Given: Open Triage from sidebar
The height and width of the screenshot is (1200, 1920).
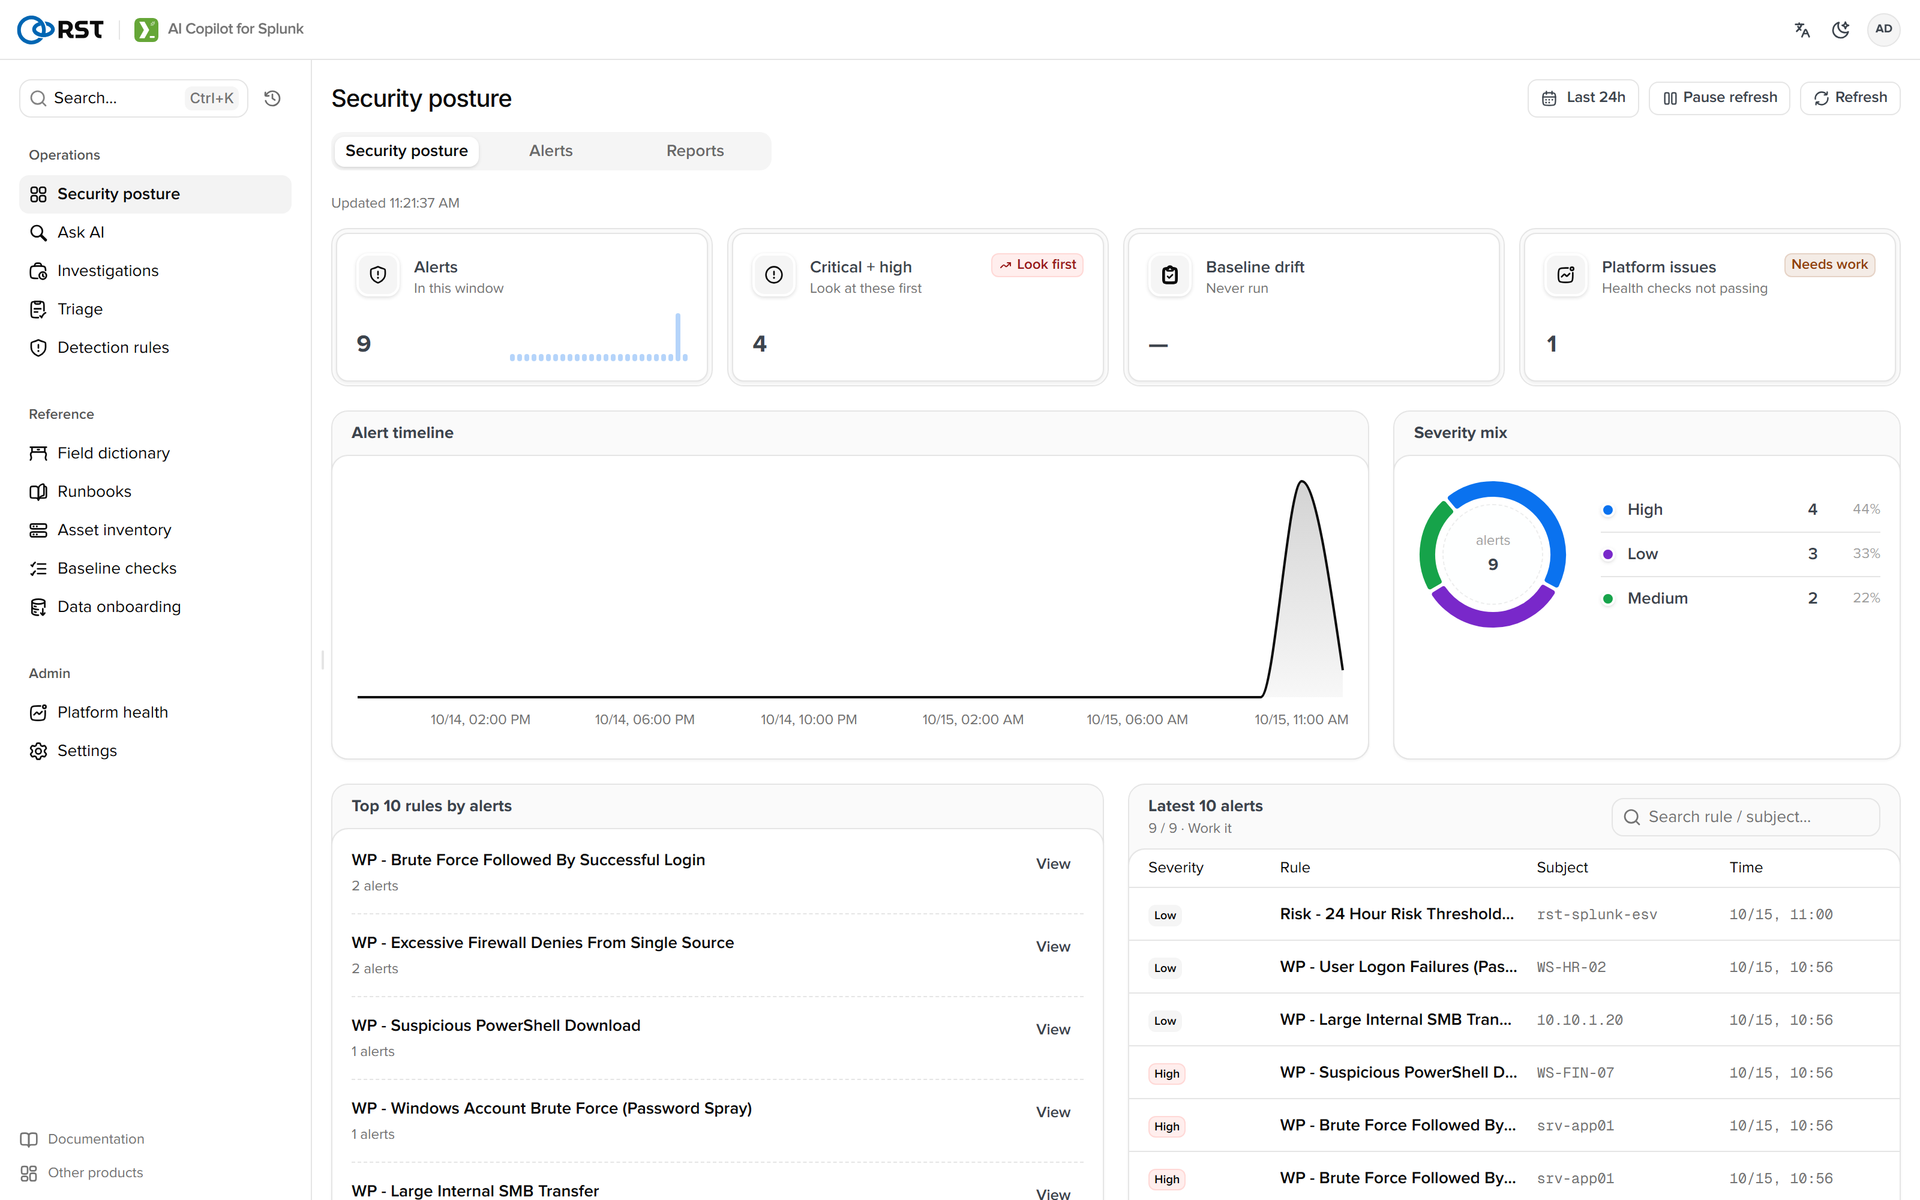Looking at the screenshot, I should pos(155,309).
